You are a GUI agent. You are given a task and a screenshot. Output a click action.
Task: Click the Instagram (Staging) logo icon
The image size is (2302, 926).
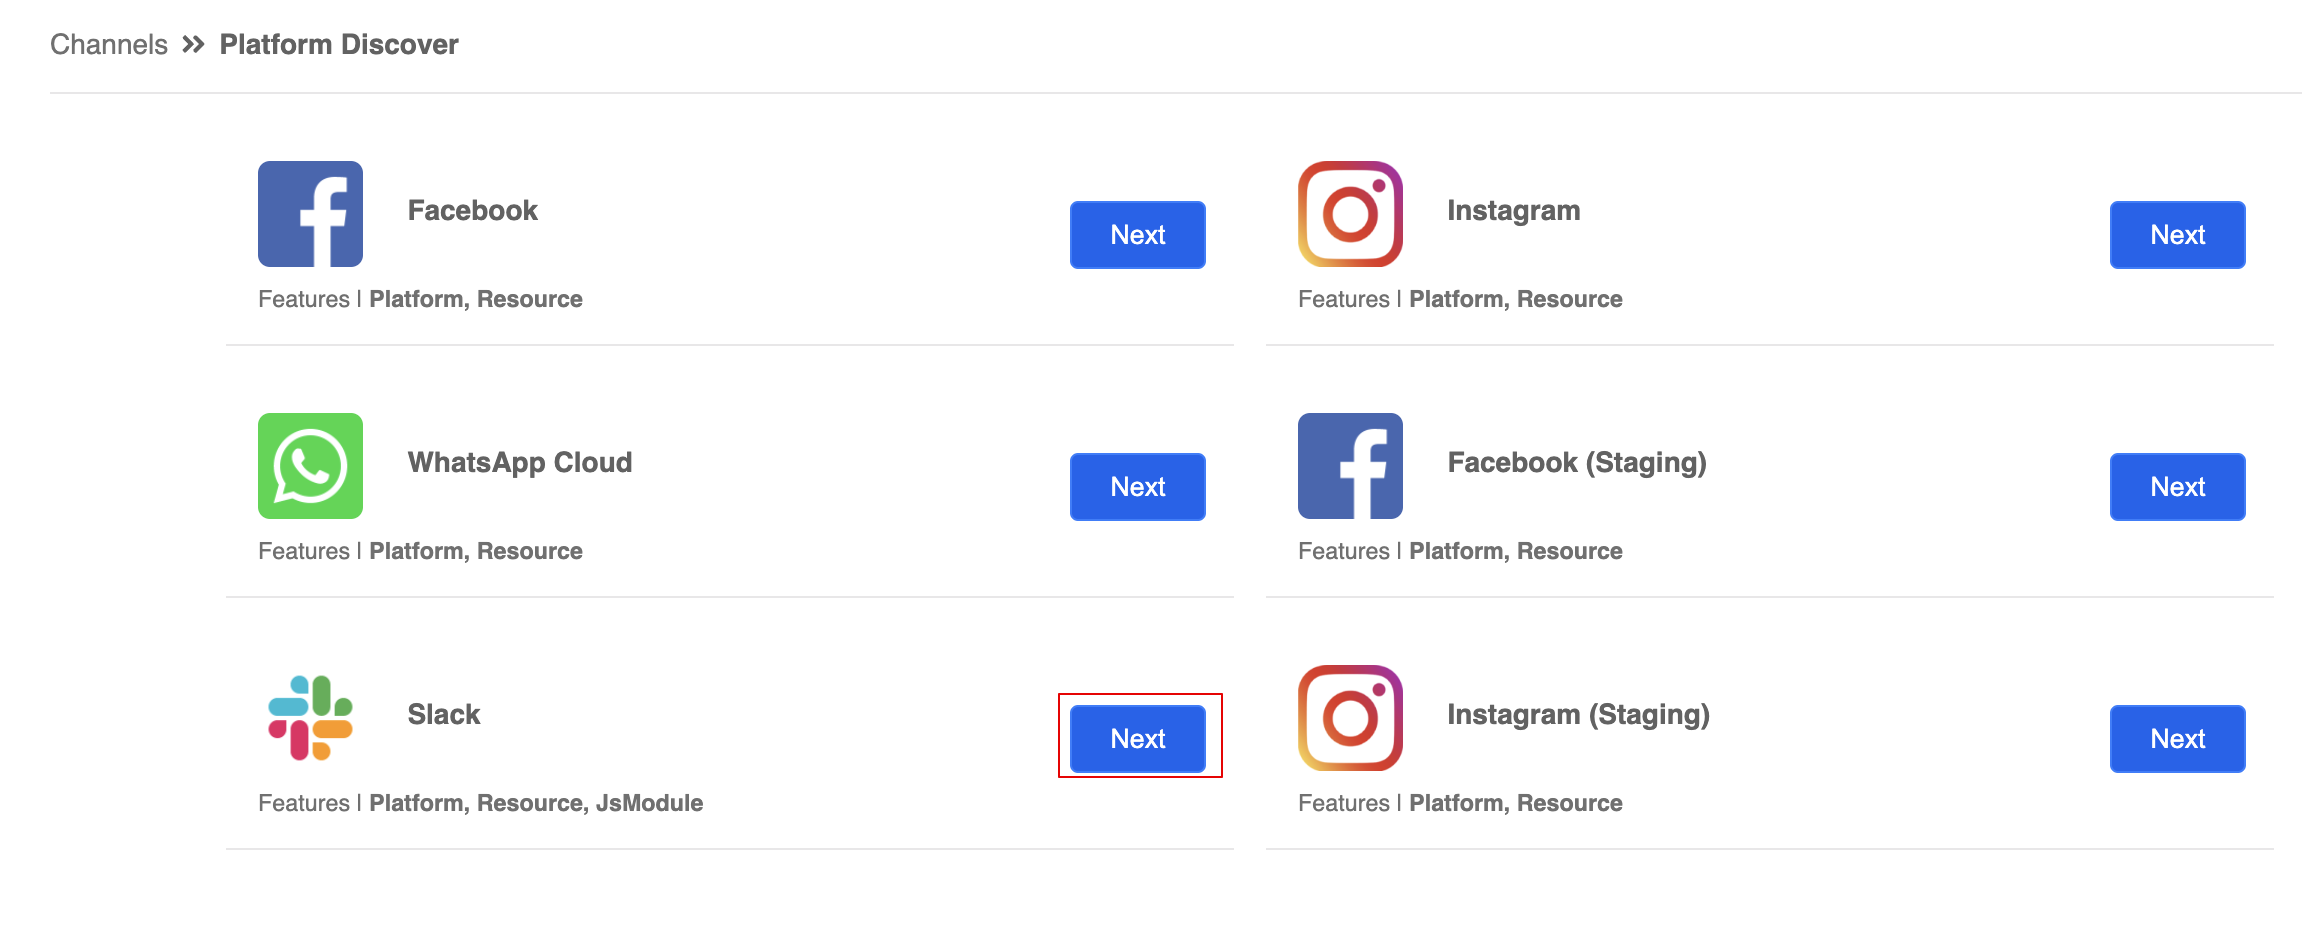click(x=1350, y=718)
